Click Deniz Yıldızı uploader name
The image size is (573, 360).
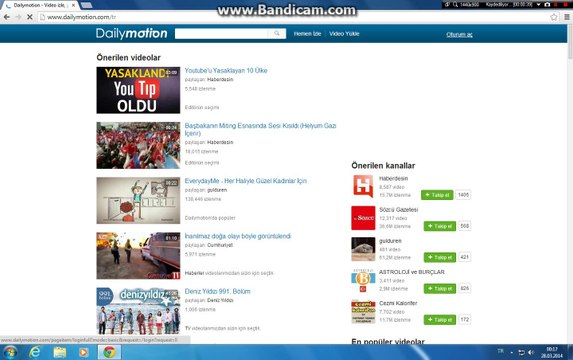(x=220, y=300)
